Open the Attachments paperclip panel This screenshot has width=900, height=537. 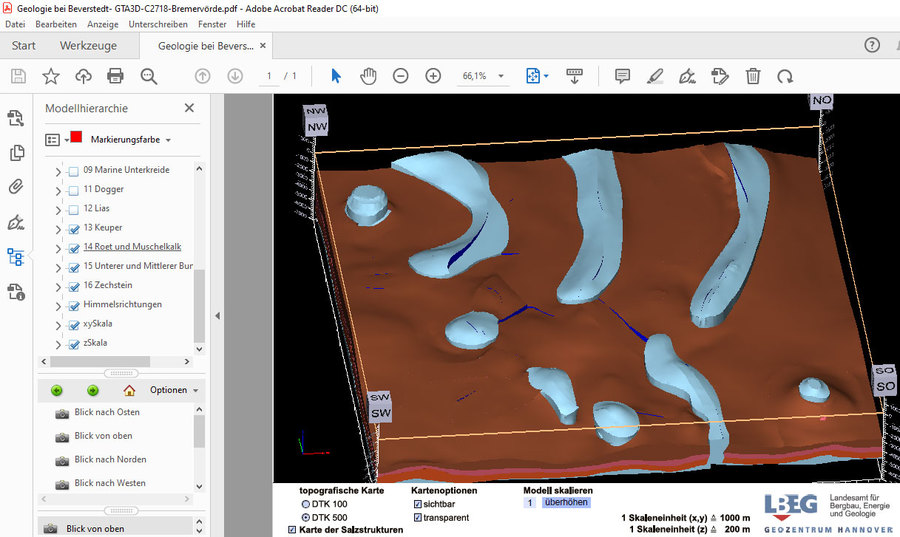[x=16, y=187]
